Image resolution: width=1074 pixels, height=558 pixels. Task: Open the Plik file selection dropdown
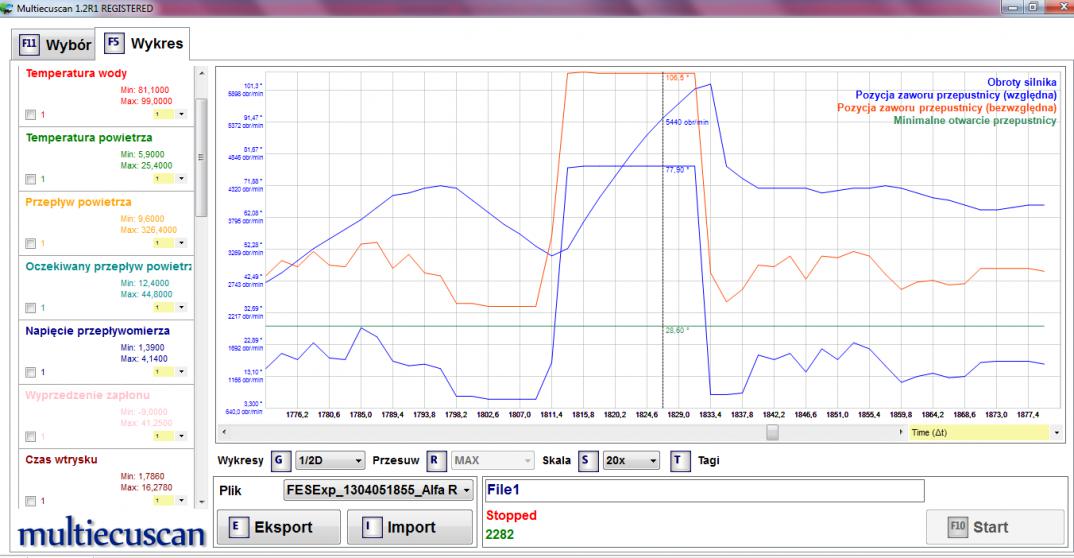(x=378, y=490)
